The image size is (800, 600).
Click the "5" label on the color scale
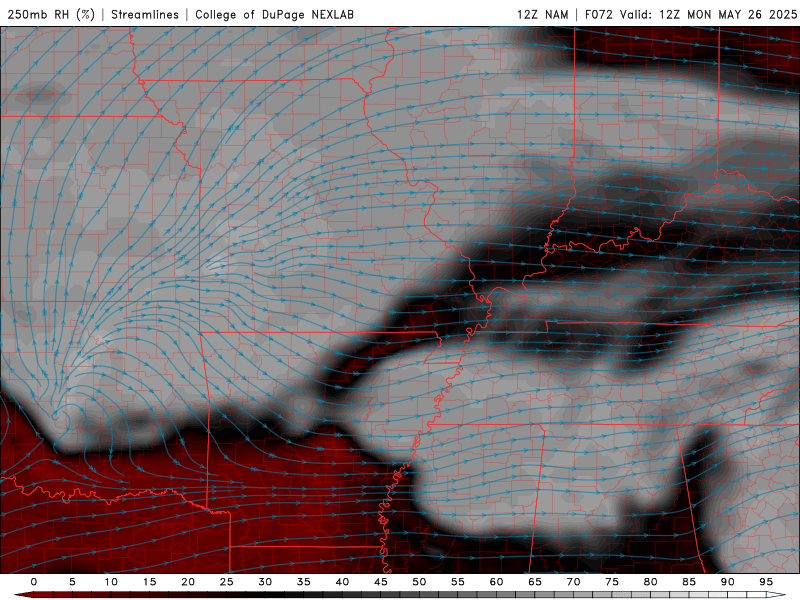(72, 582)
